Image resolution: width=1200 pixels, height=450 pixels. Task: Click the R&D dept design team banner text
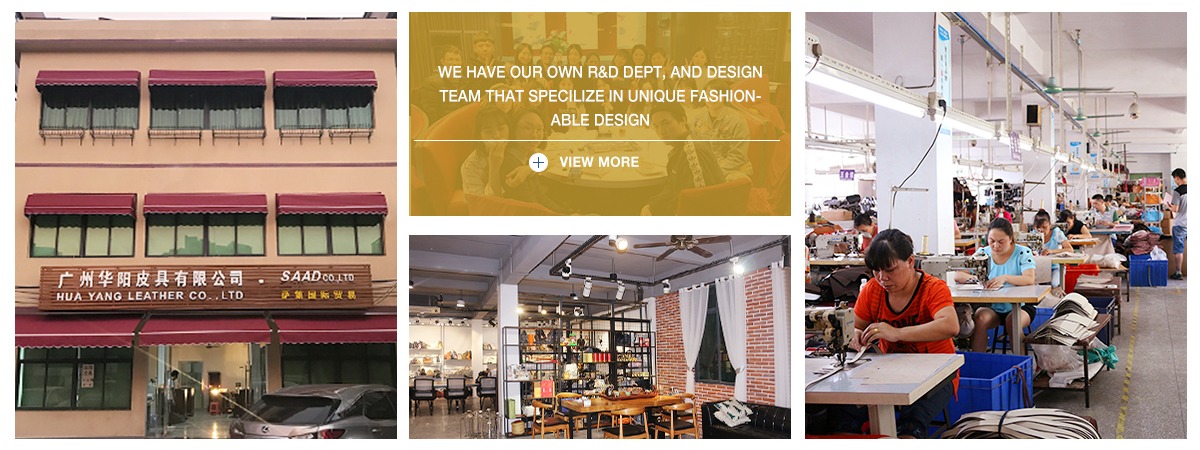coord(600,96)
